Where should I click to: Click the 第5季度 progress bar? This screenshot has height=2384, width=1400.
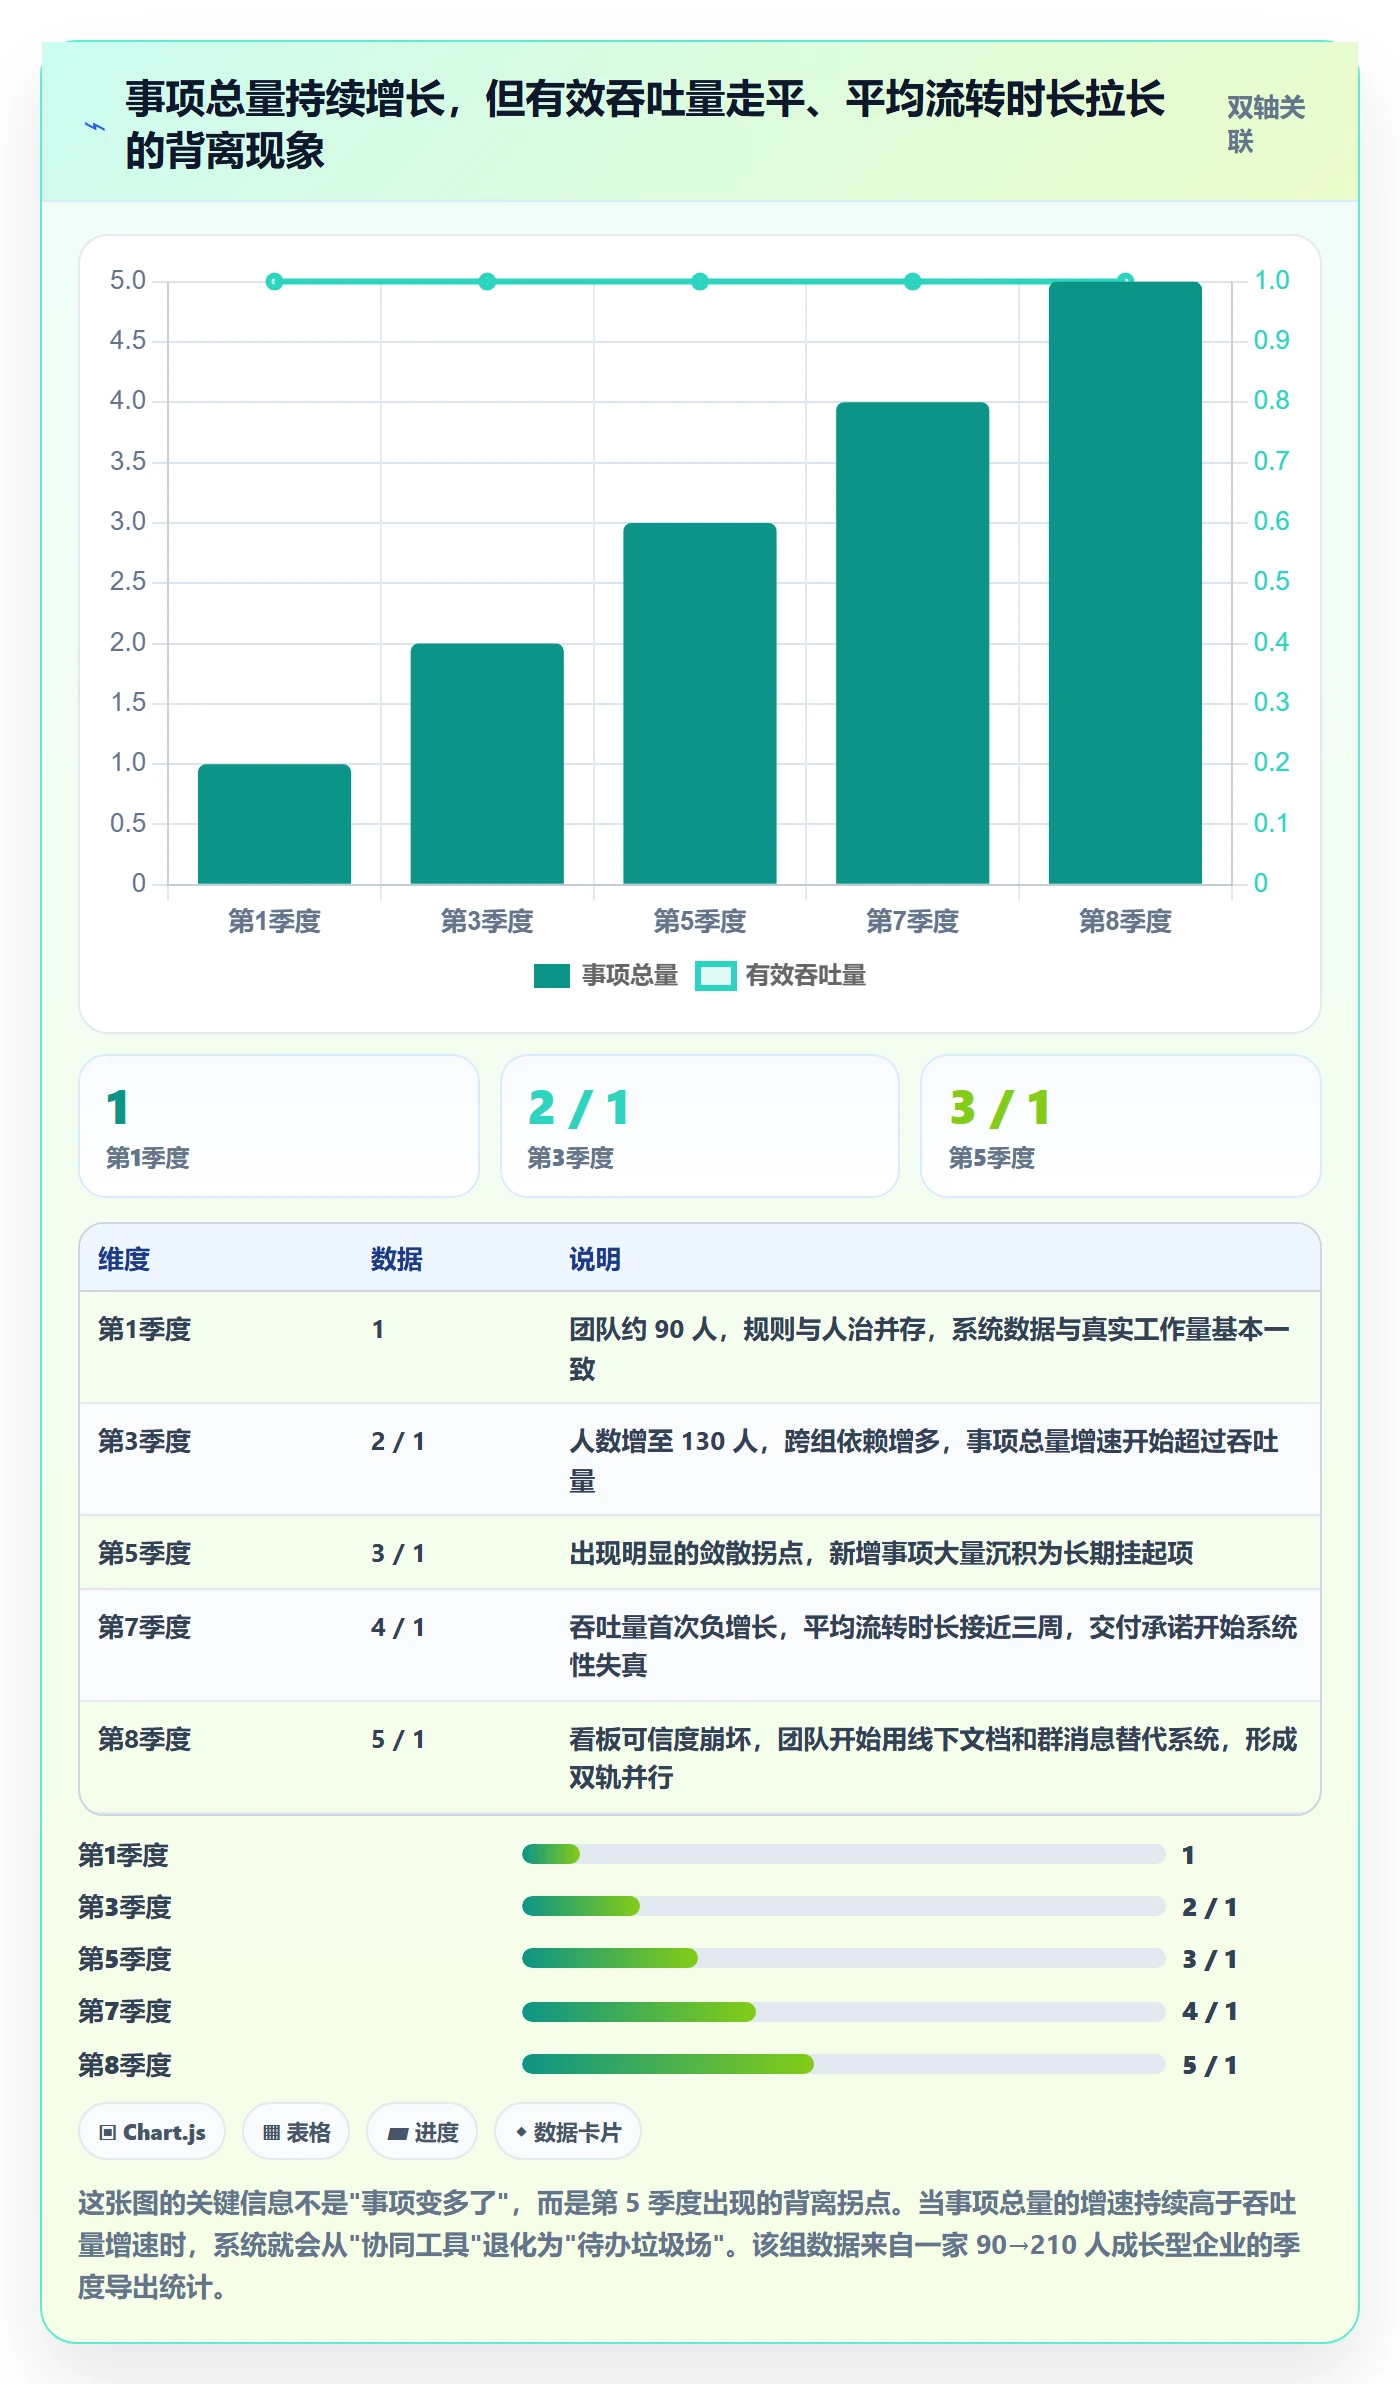(844, 1958)
